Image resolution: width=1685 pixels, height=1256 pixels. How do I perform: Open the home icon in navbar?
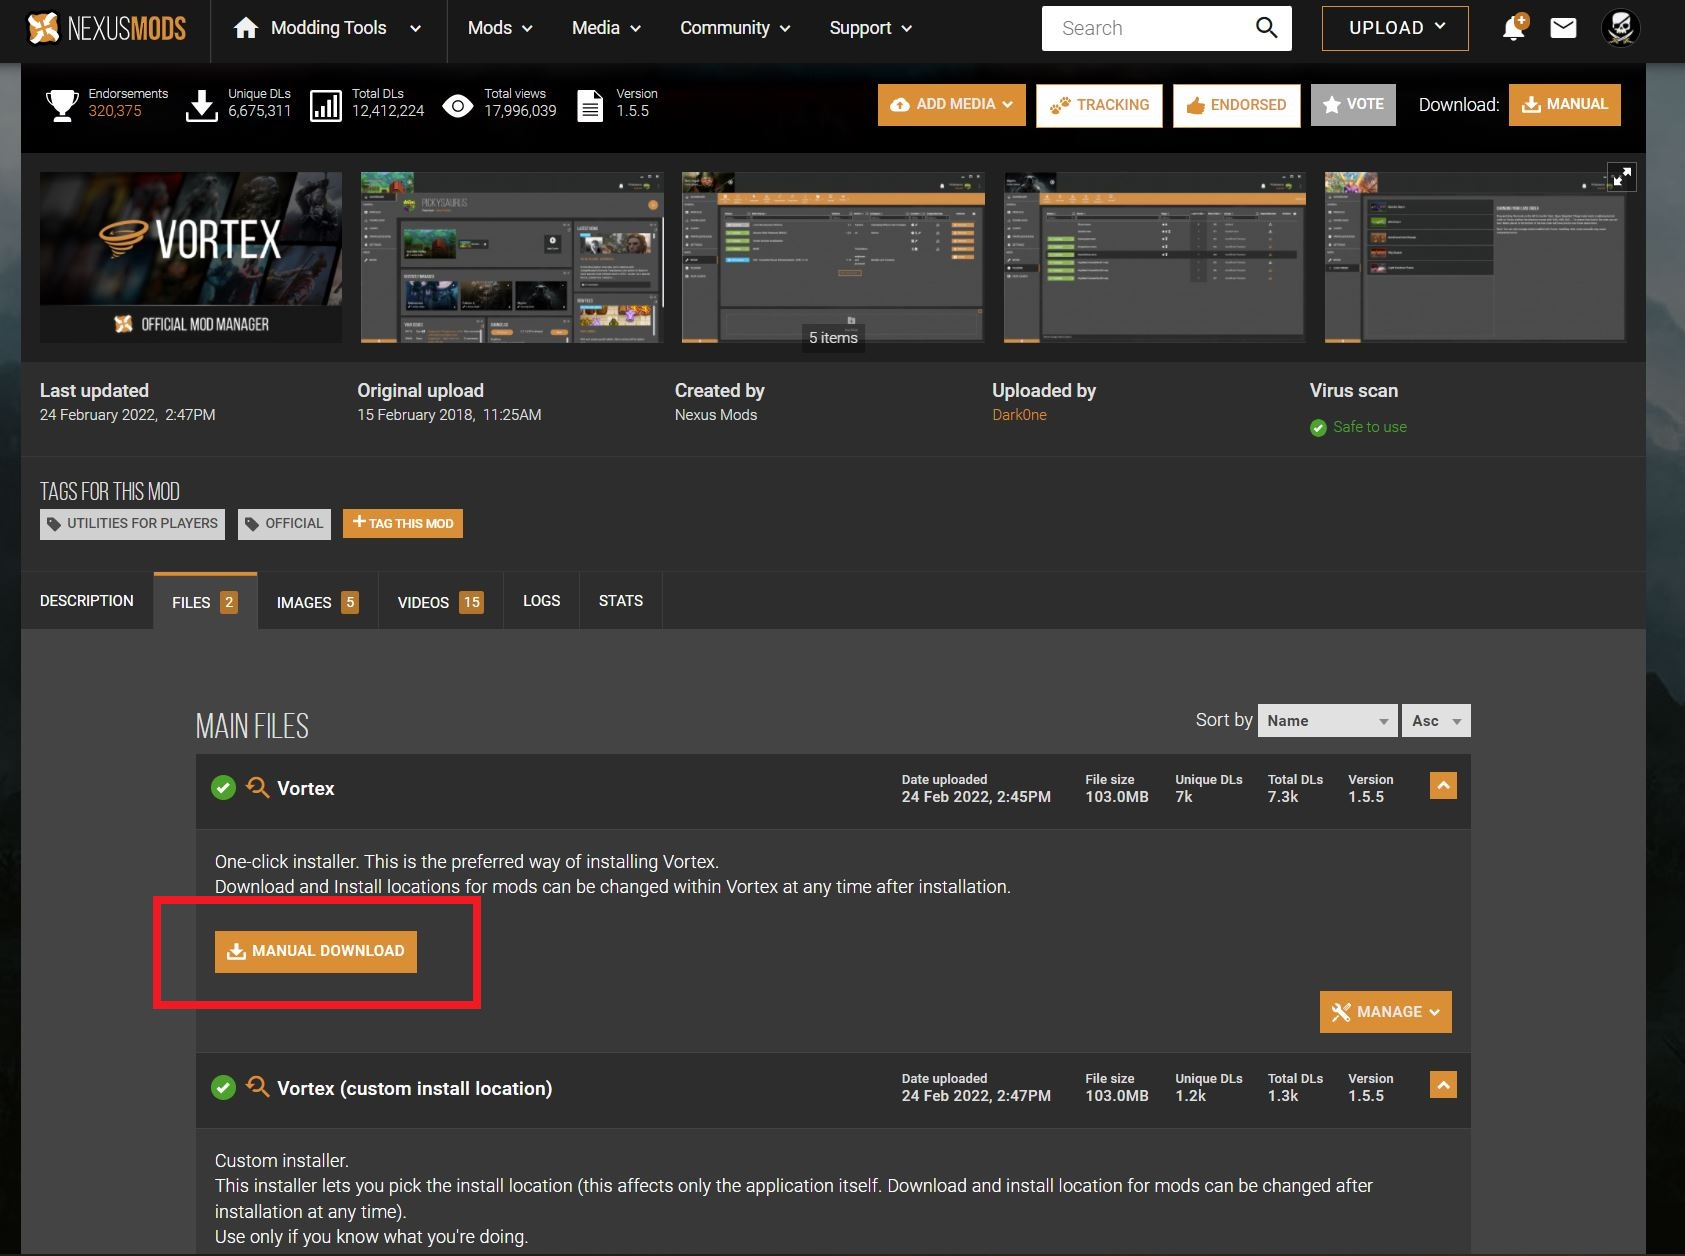246,28
